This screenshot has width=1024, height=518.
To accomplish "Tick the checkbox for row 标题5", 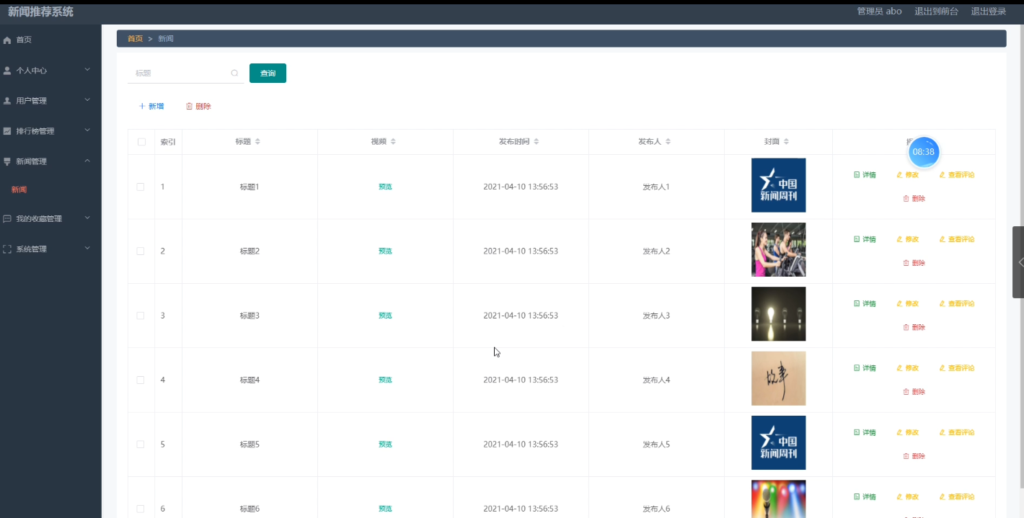I will tap(140, 444).
